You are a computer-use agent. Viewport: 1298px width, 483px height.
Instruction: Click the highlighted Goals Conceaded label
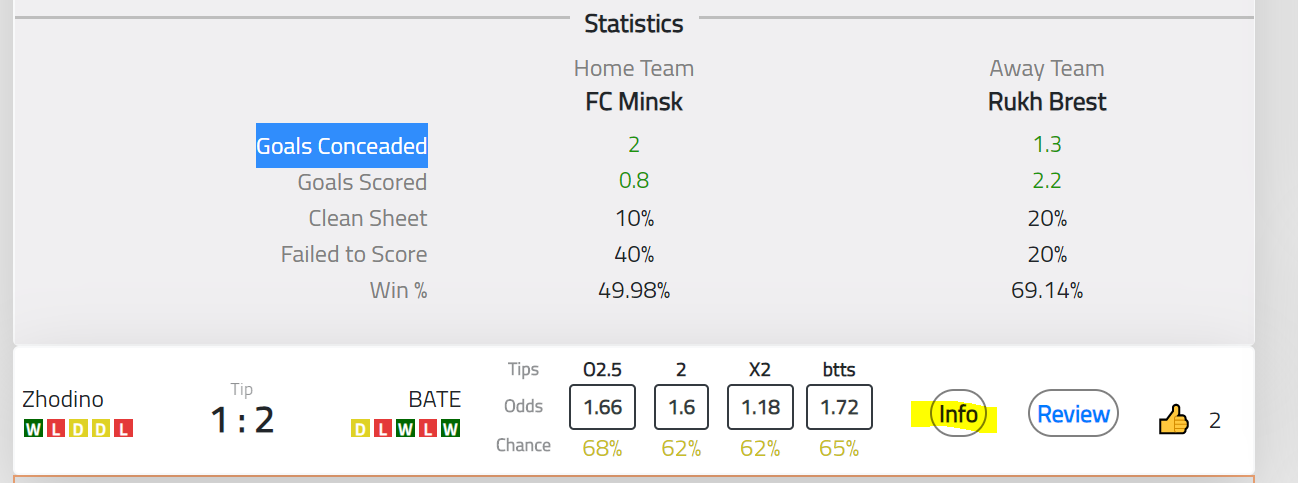(x=342, y=146)
